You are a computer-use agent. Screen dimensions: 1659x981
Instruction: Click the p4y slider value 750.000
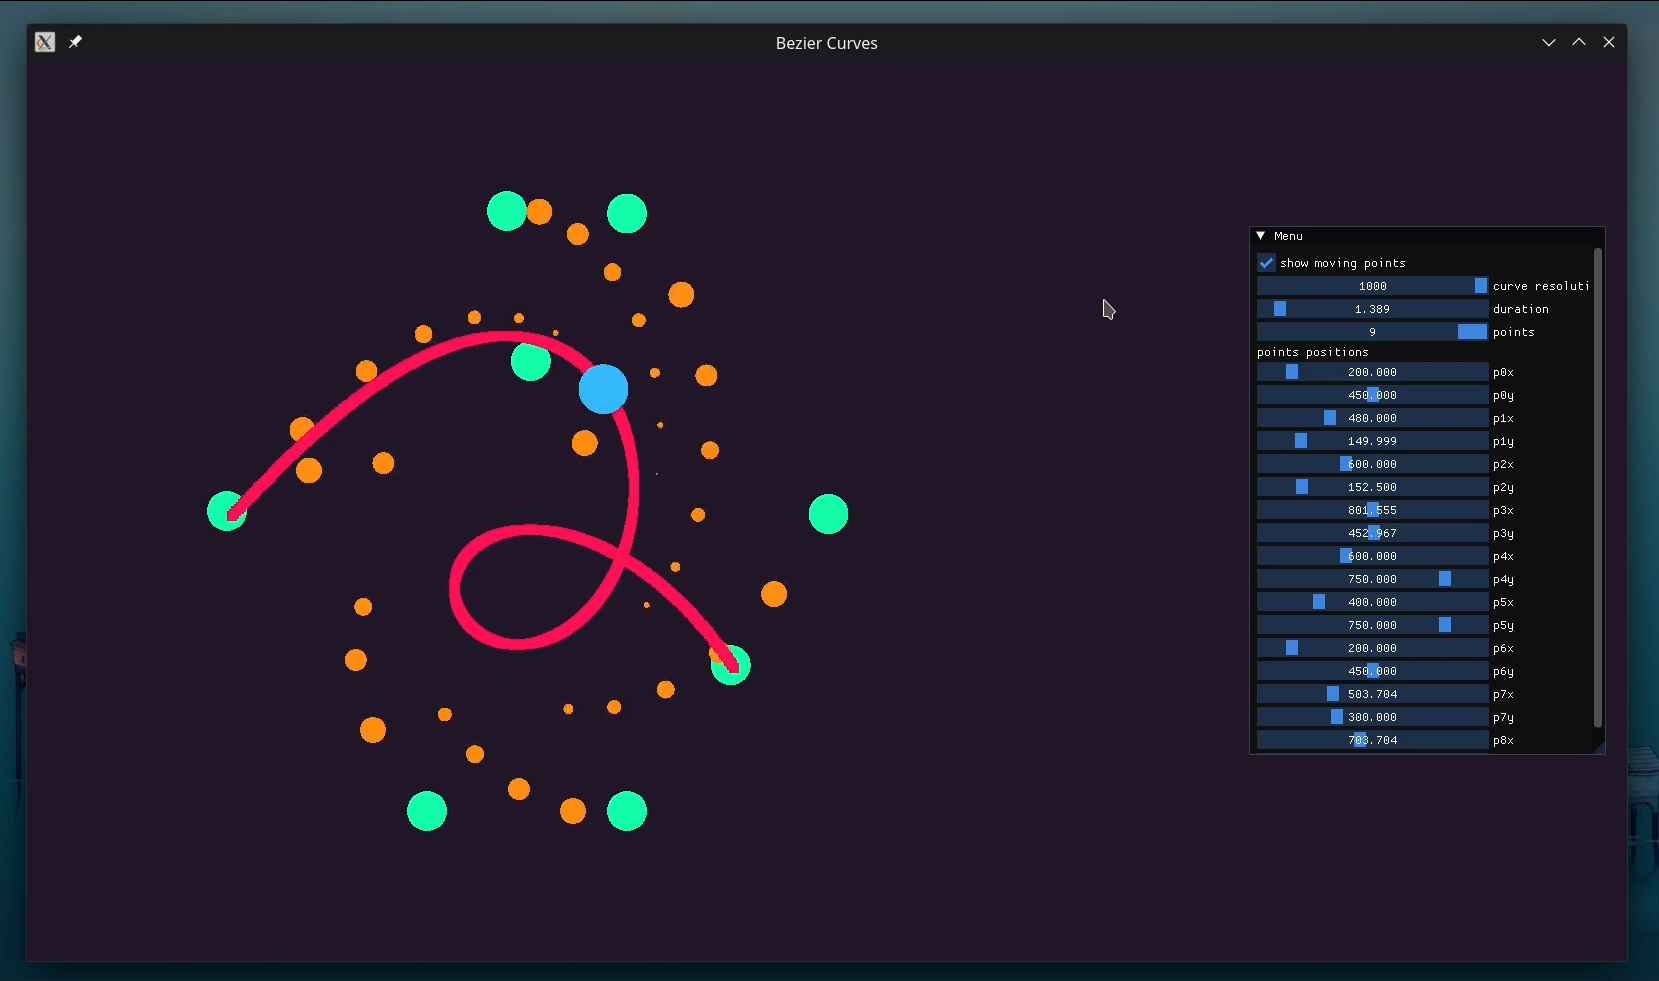click(x=1372, y=579)
